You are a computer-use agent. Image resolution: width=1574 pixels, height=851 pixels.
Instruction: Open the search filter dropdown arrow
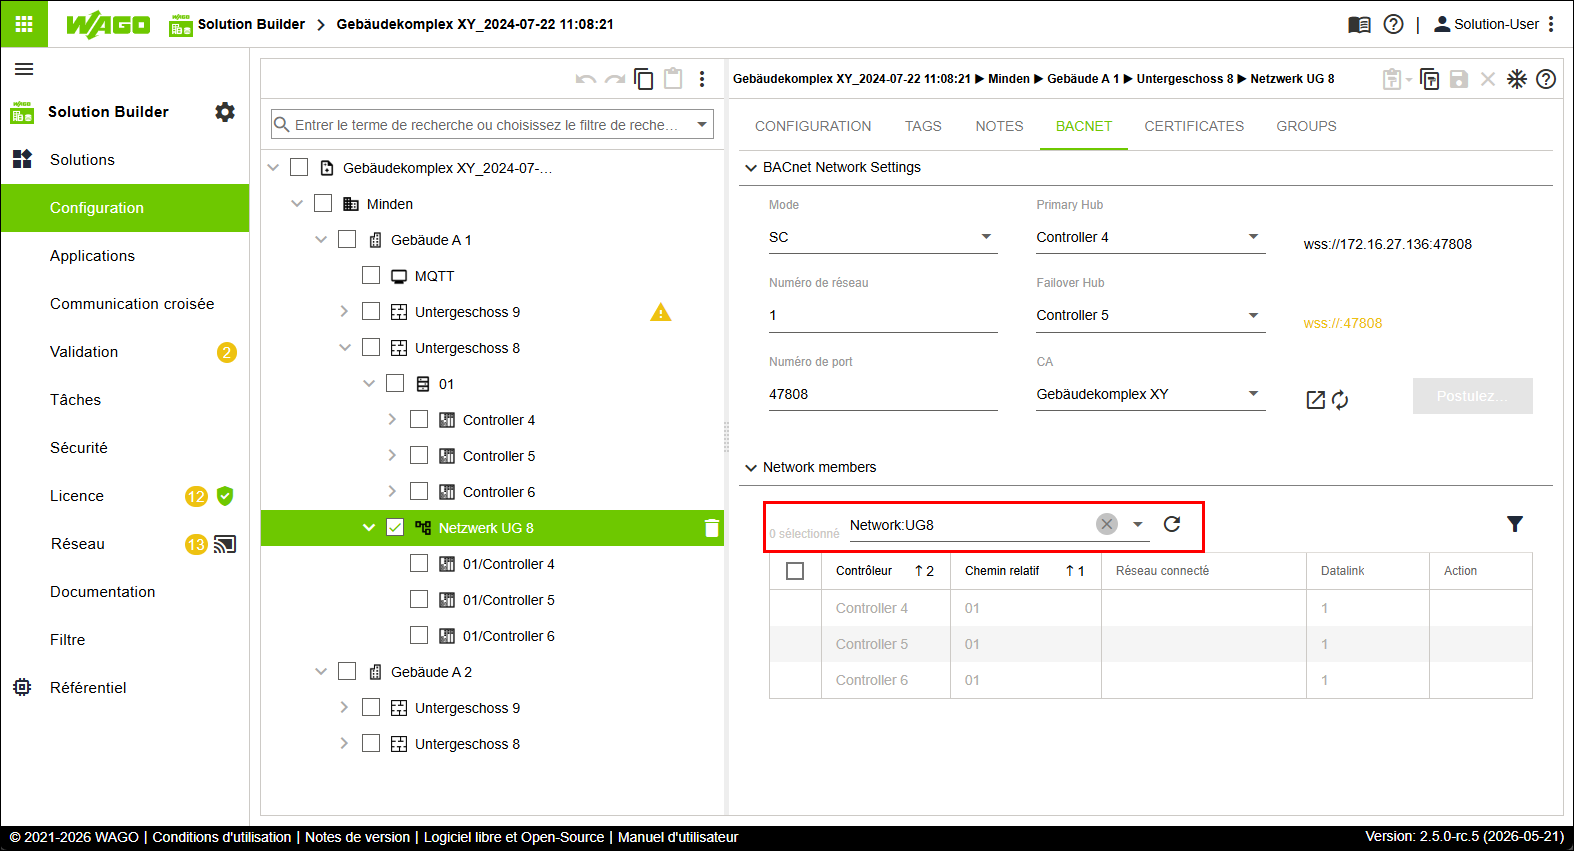click(x=702, y=125)
